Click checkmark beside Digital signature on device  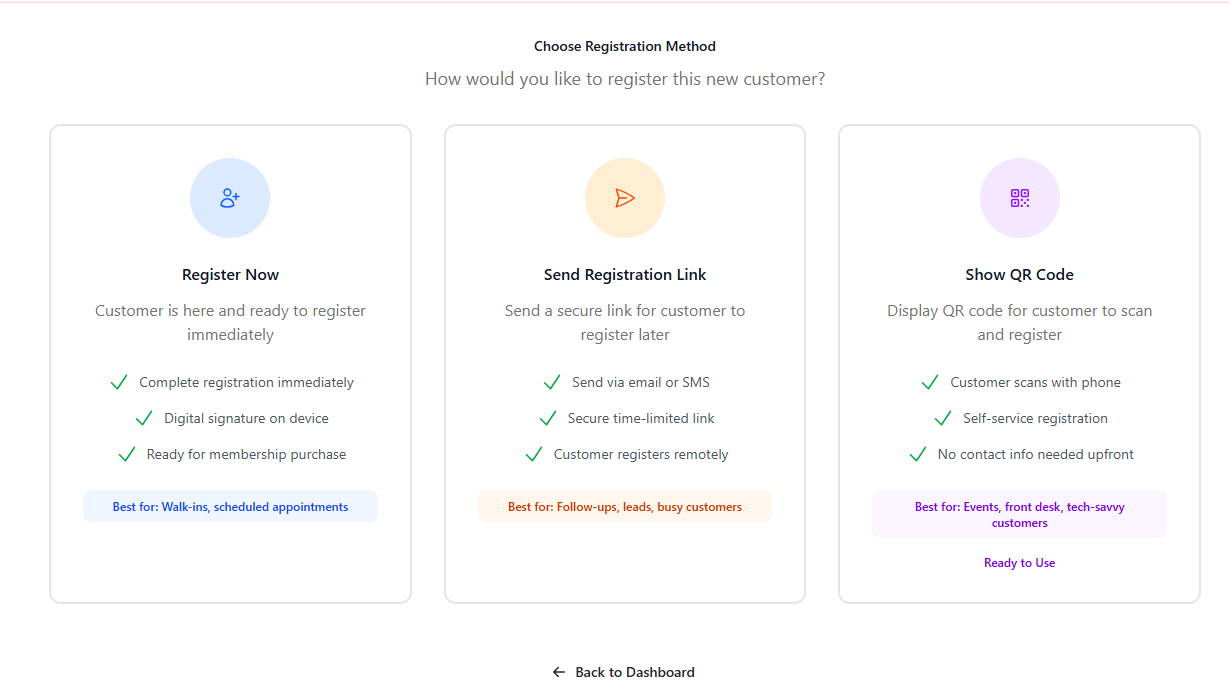[144, 418]
